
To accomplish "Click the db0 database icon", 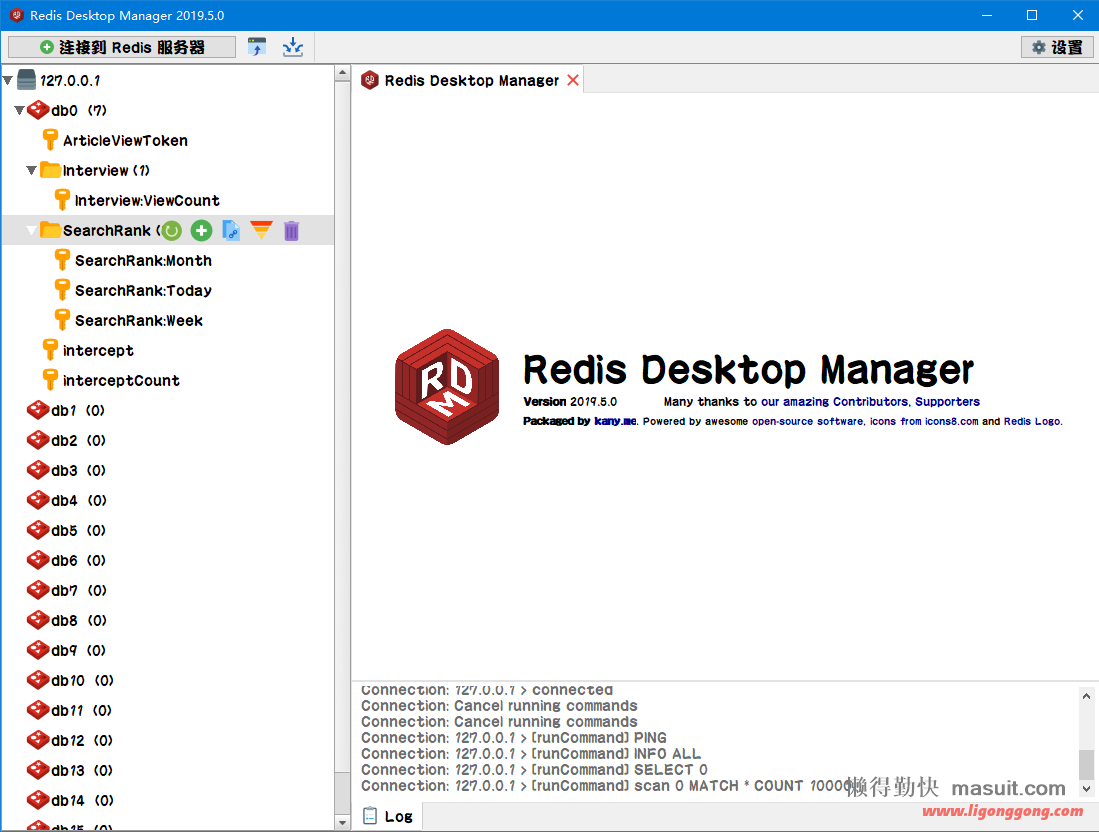I will 38,110.
